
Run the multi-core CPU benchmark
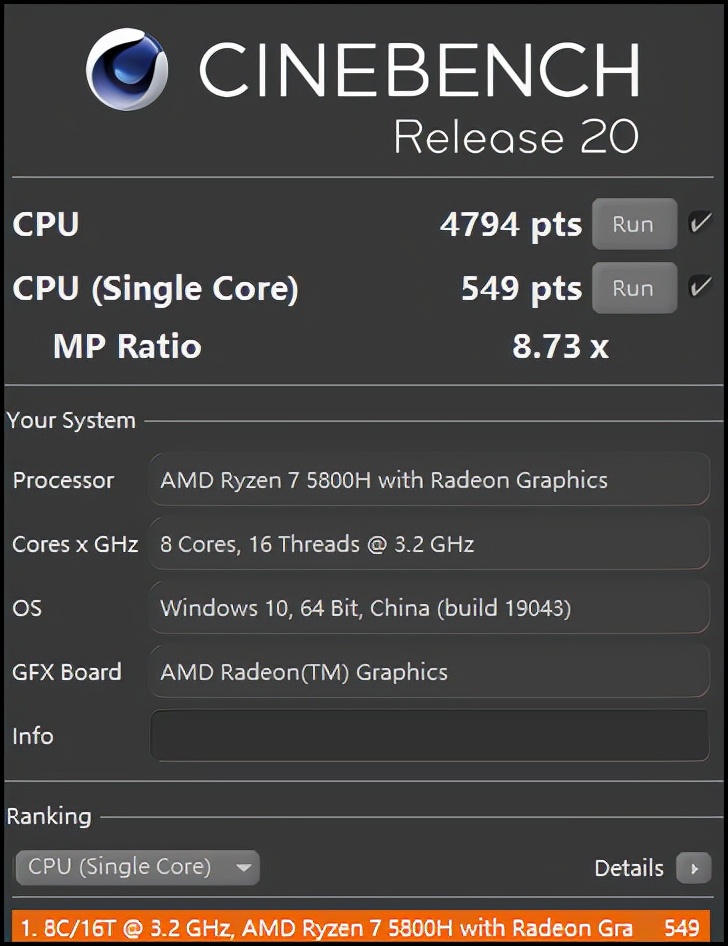(633, 225)
